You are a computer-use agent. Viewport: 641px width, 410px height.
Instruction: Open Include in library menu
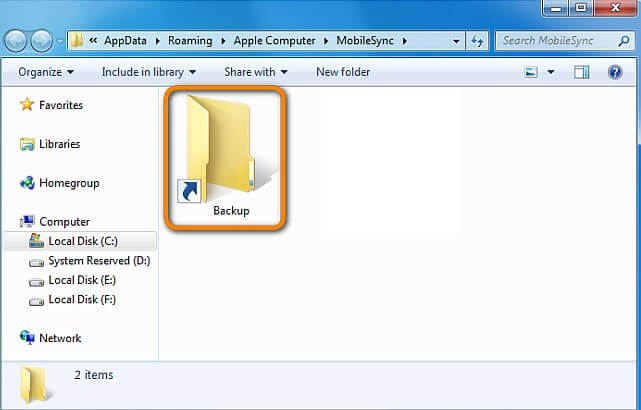click(x=149, y=72)
